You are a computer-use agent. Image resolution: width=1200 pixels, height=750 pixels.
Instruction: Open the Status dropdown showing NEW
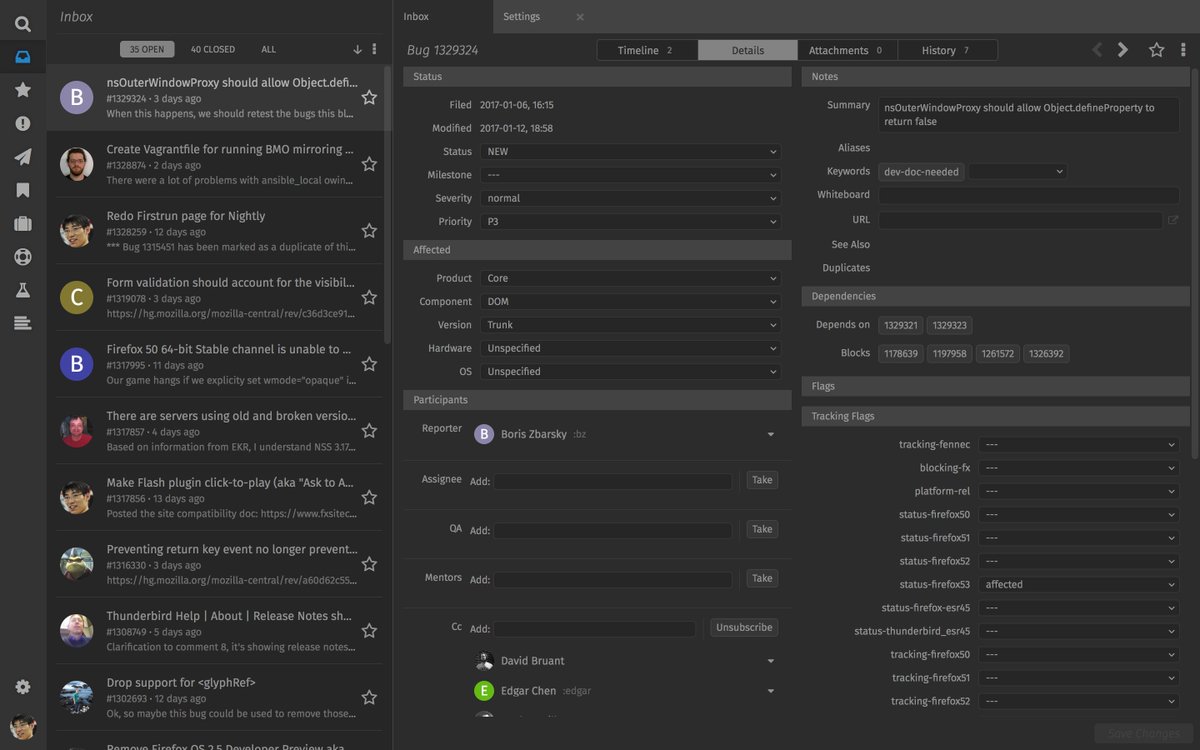pos(629,152)
